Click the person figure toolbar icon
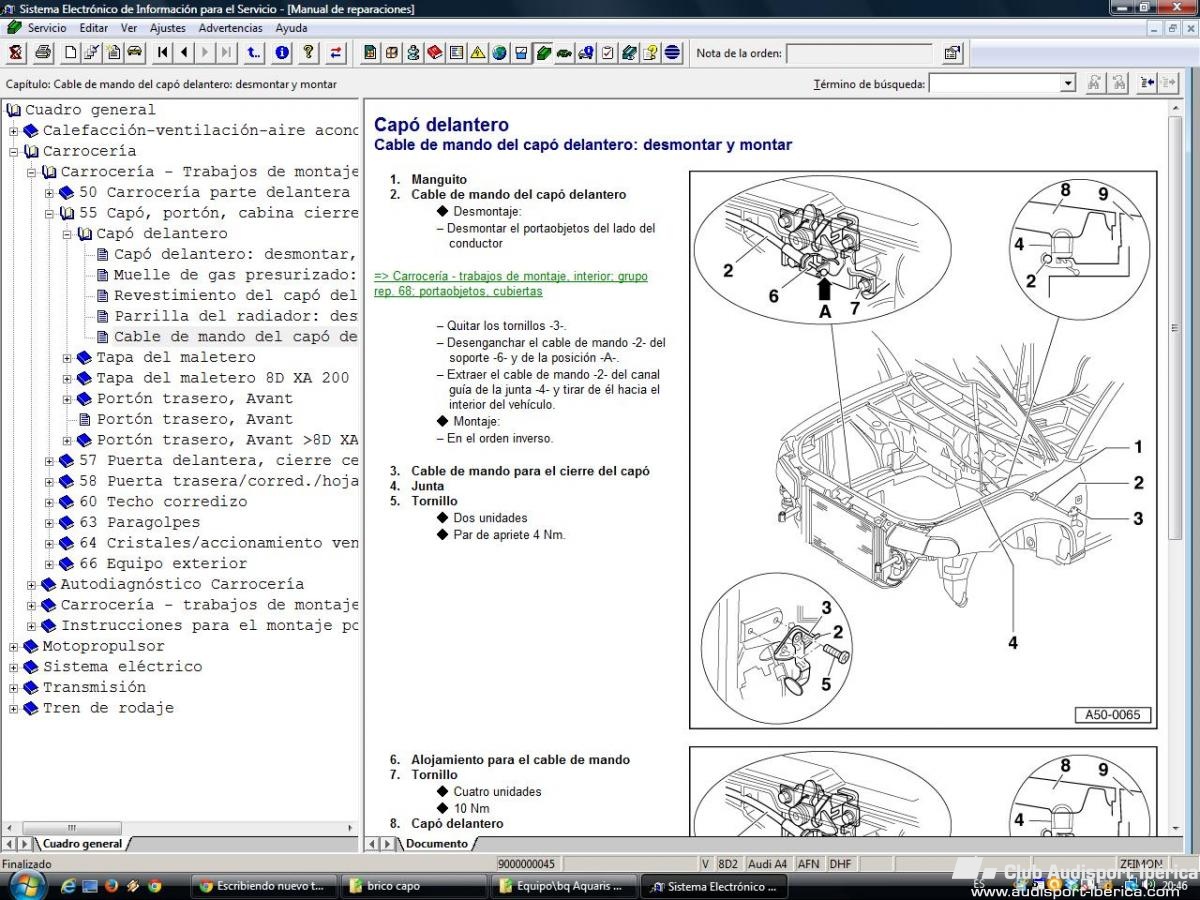1200x900 pixels. (413, 53)
